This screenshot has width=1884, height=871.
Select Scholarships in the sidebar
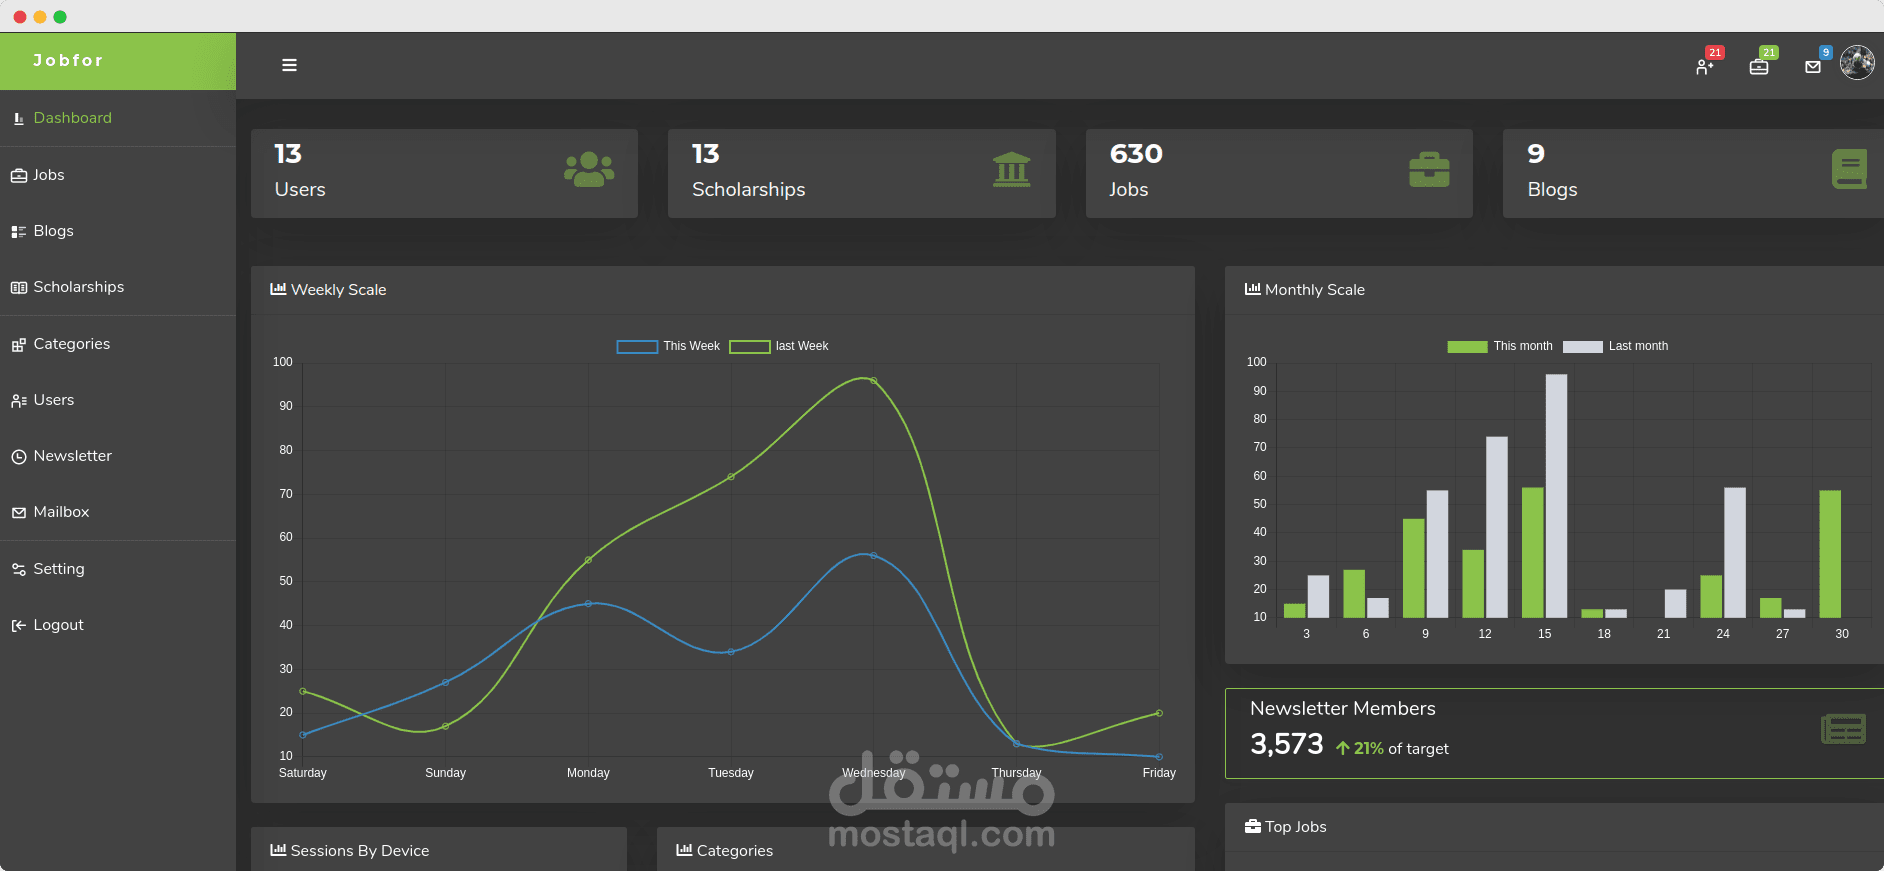118,287
